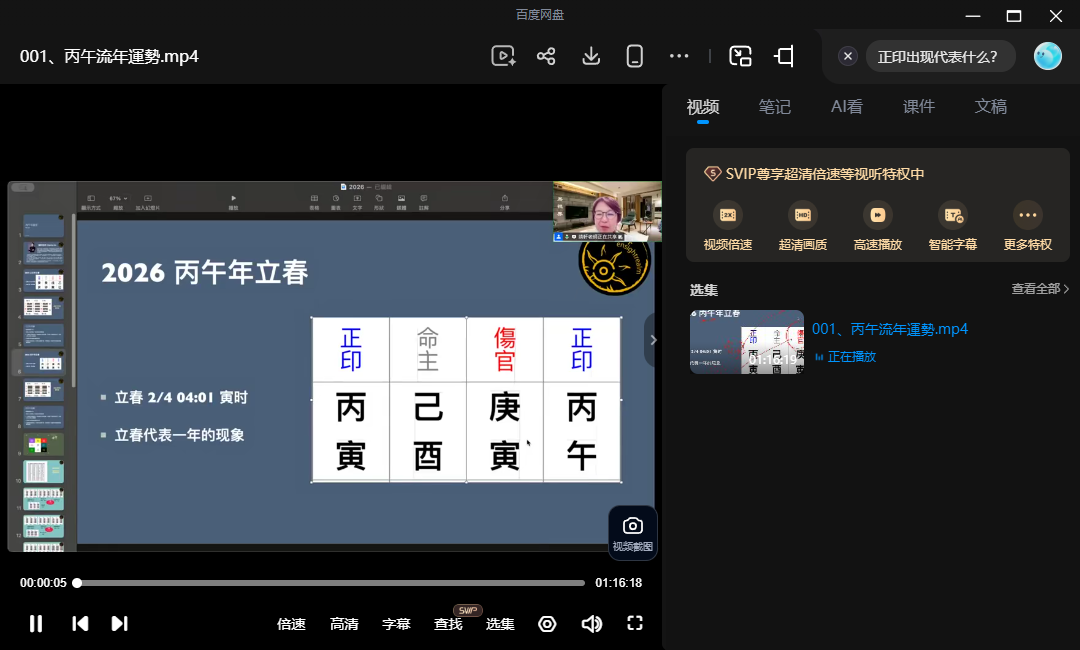The image size is (1080, 650).
Task: Click the 001、丙午流年運勢.mp4 playlist link
Action: click(x=889, y=329)
